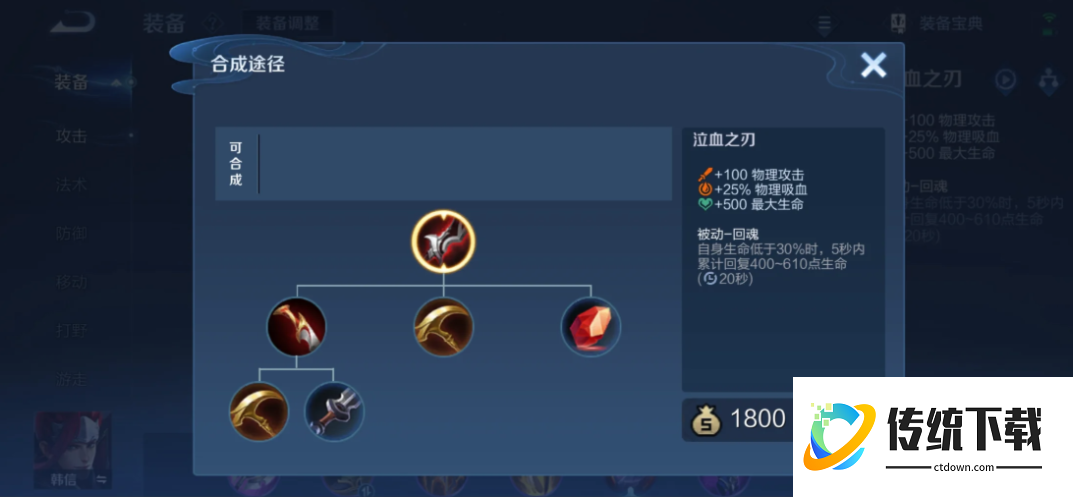
Task: Open the sort dropdown icon in top bar
Action: pos(825,25)
